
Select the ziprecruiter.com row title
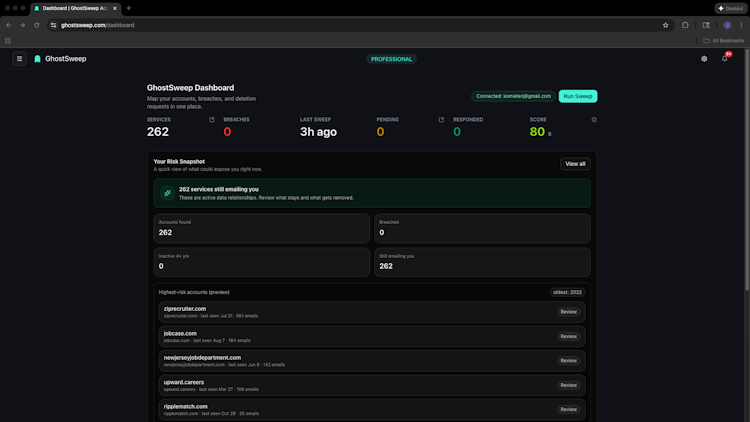(x=185, y=309)
